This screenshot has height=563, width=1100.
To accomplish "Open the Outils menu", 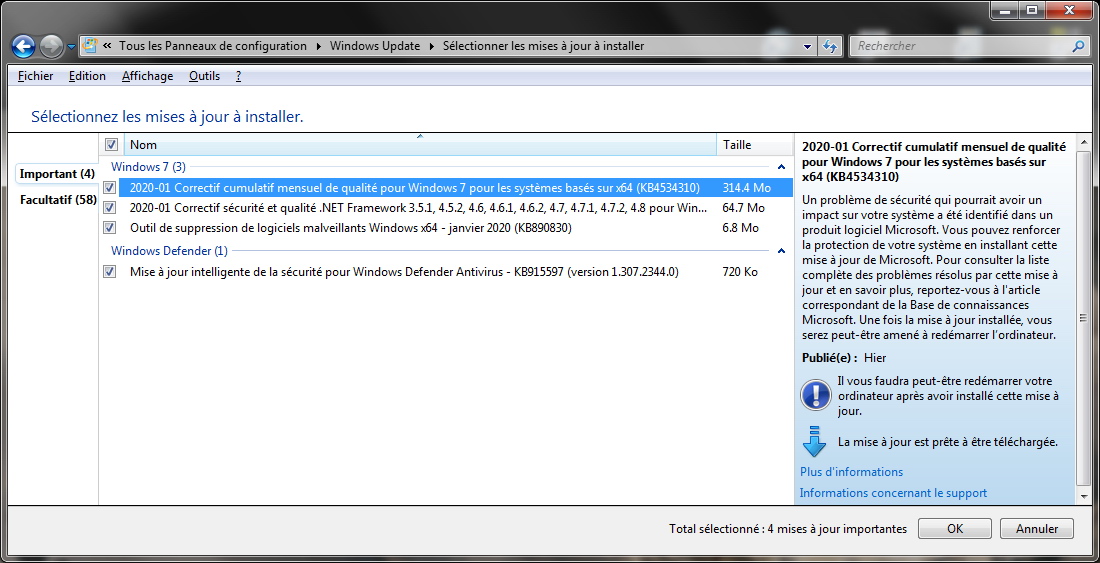I will tap(204, 76).
